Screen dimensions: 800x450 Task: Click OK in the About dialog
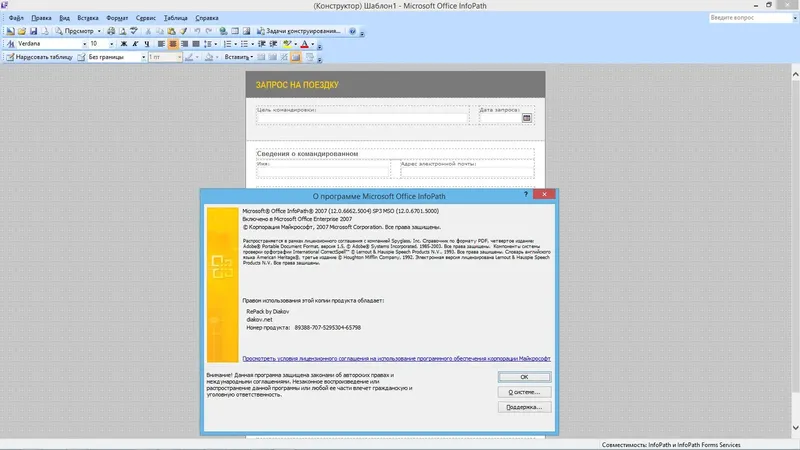tap(524, 377)
